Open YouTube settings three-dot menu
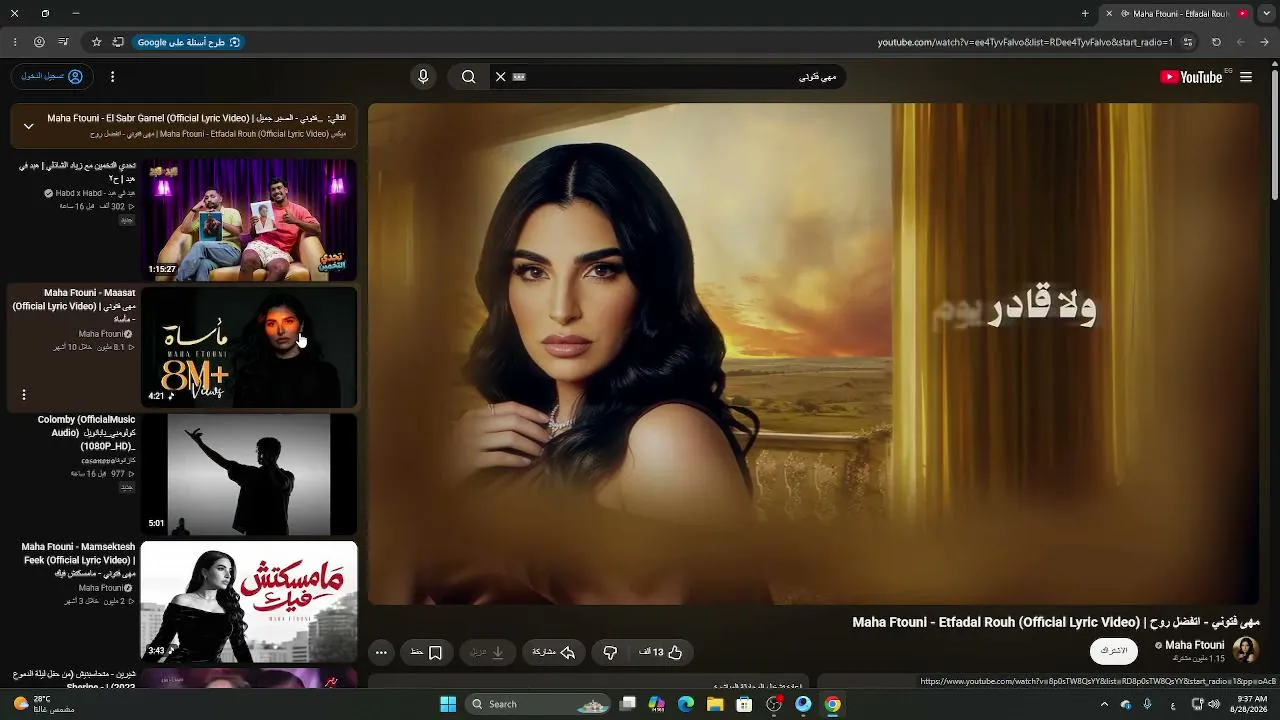This screenshot has height=720, width=1280. 112,77
